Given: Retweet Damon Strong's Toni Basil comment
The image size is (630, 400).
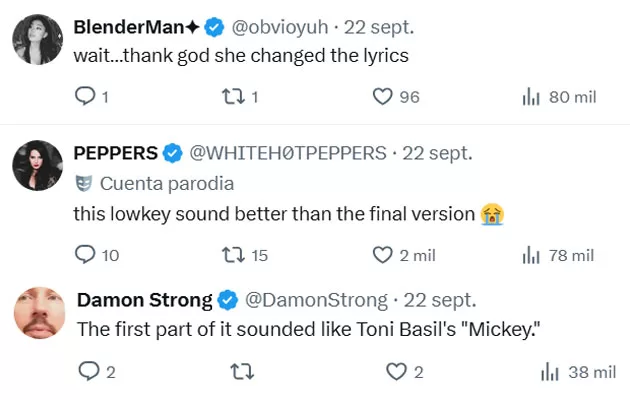Looking at the screenshot, I should [x=240, y=372].
